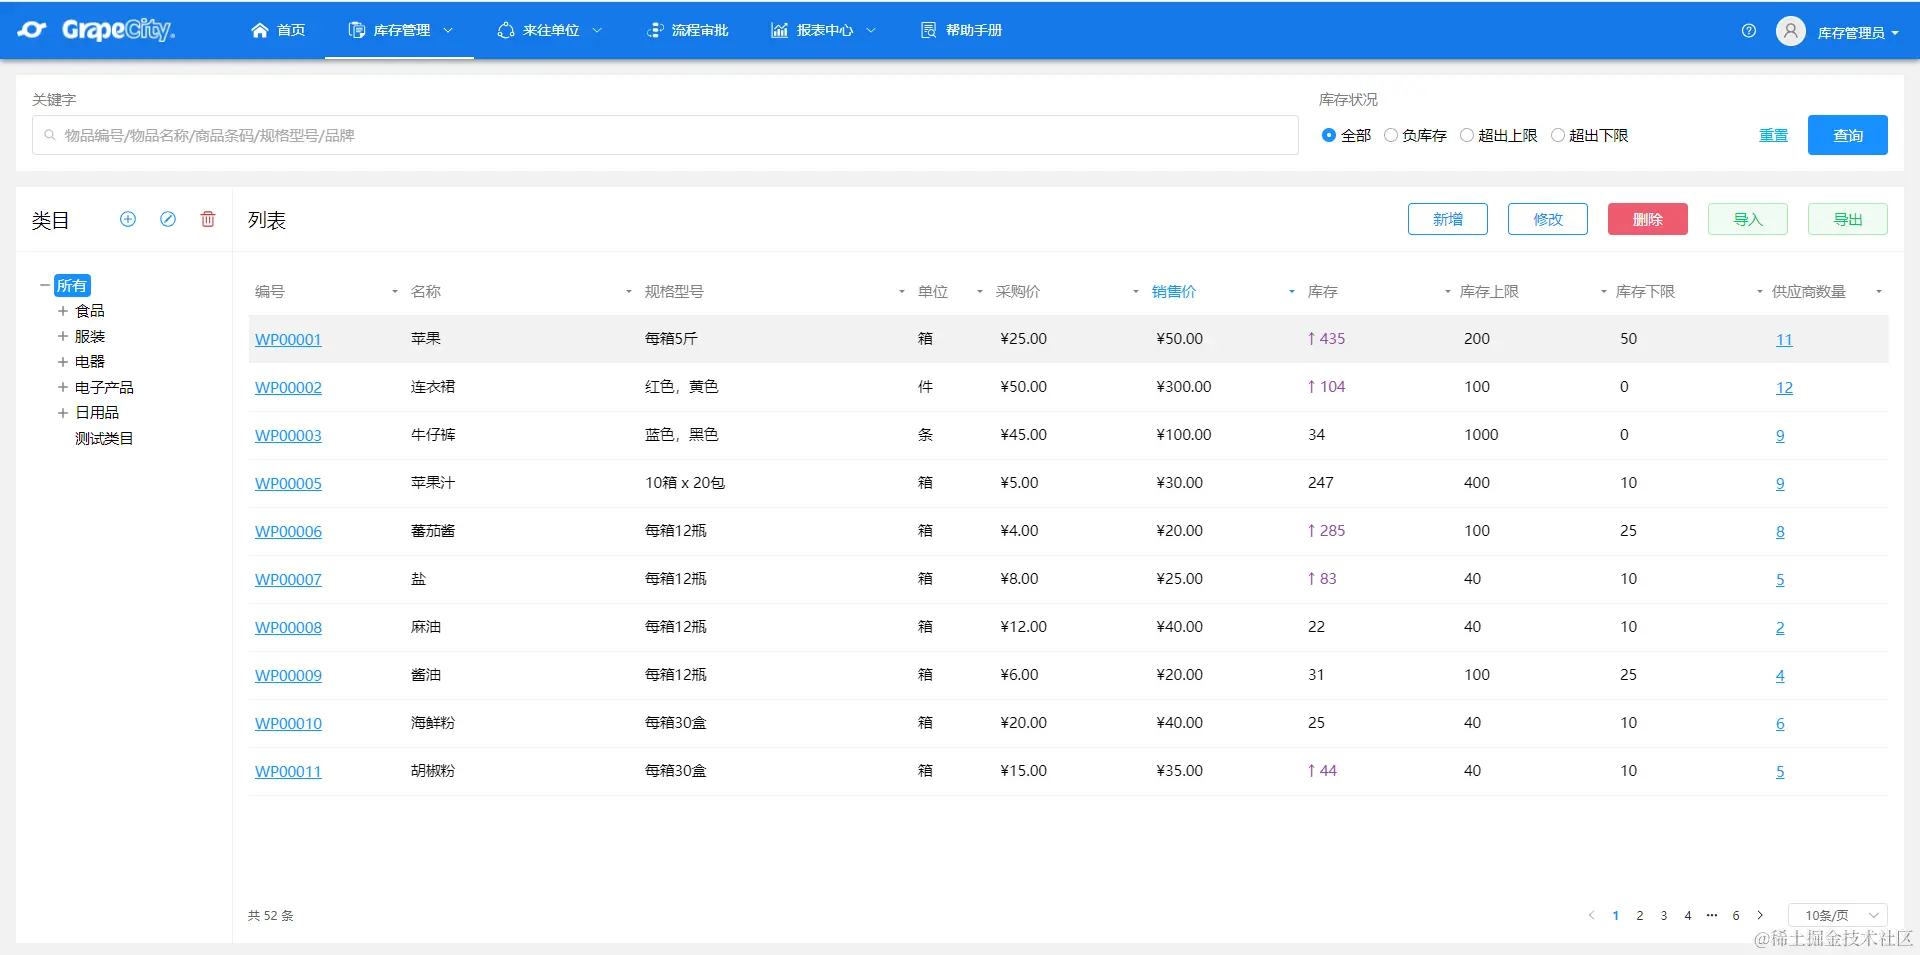Select the 超出上限 radio option

1467,135
